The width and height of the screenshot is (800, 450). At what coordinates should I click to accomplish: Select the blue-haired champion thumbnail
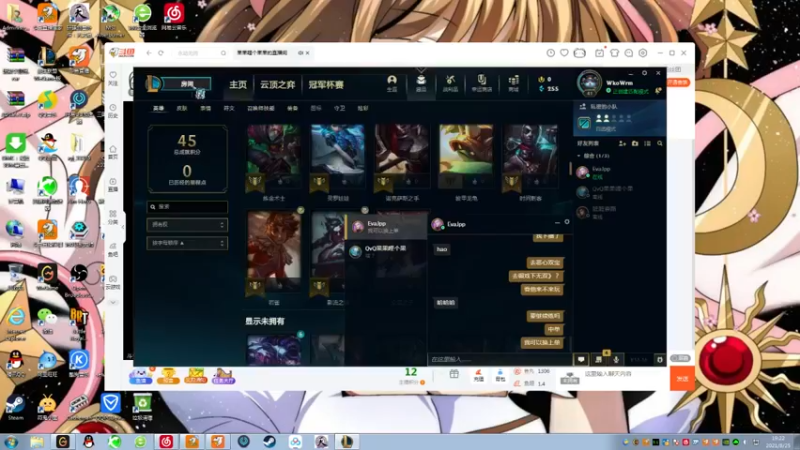tap(338, 158)
